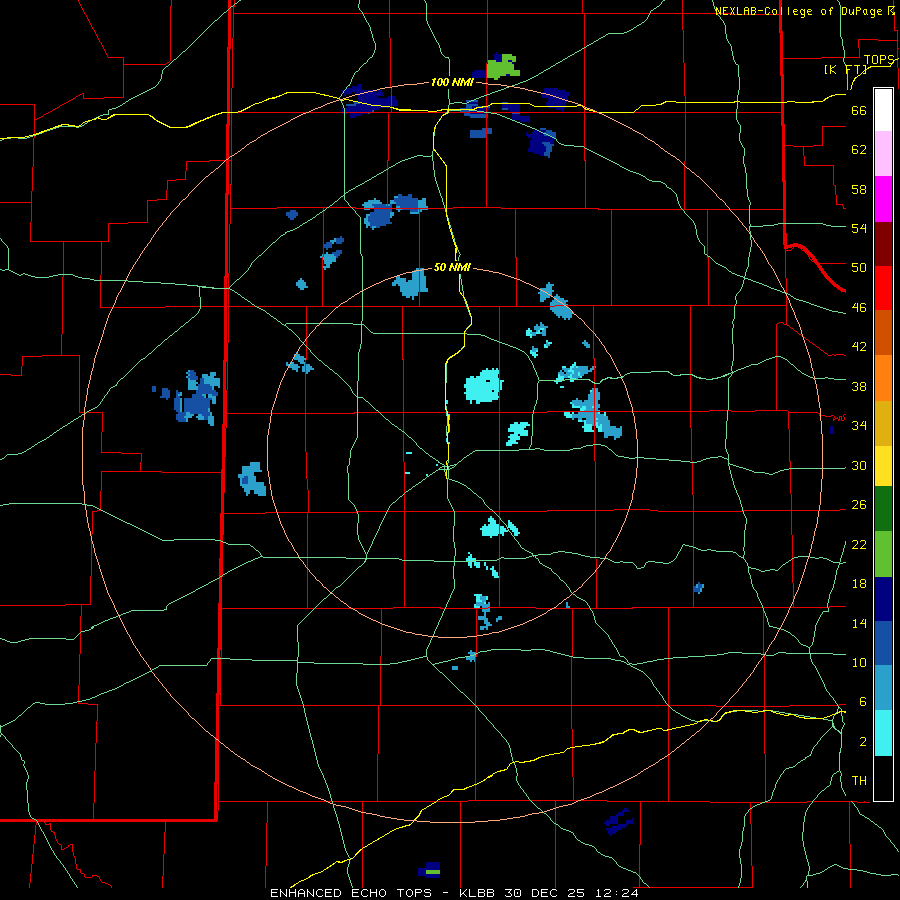Click the legend value '6'

pos(862,702)
